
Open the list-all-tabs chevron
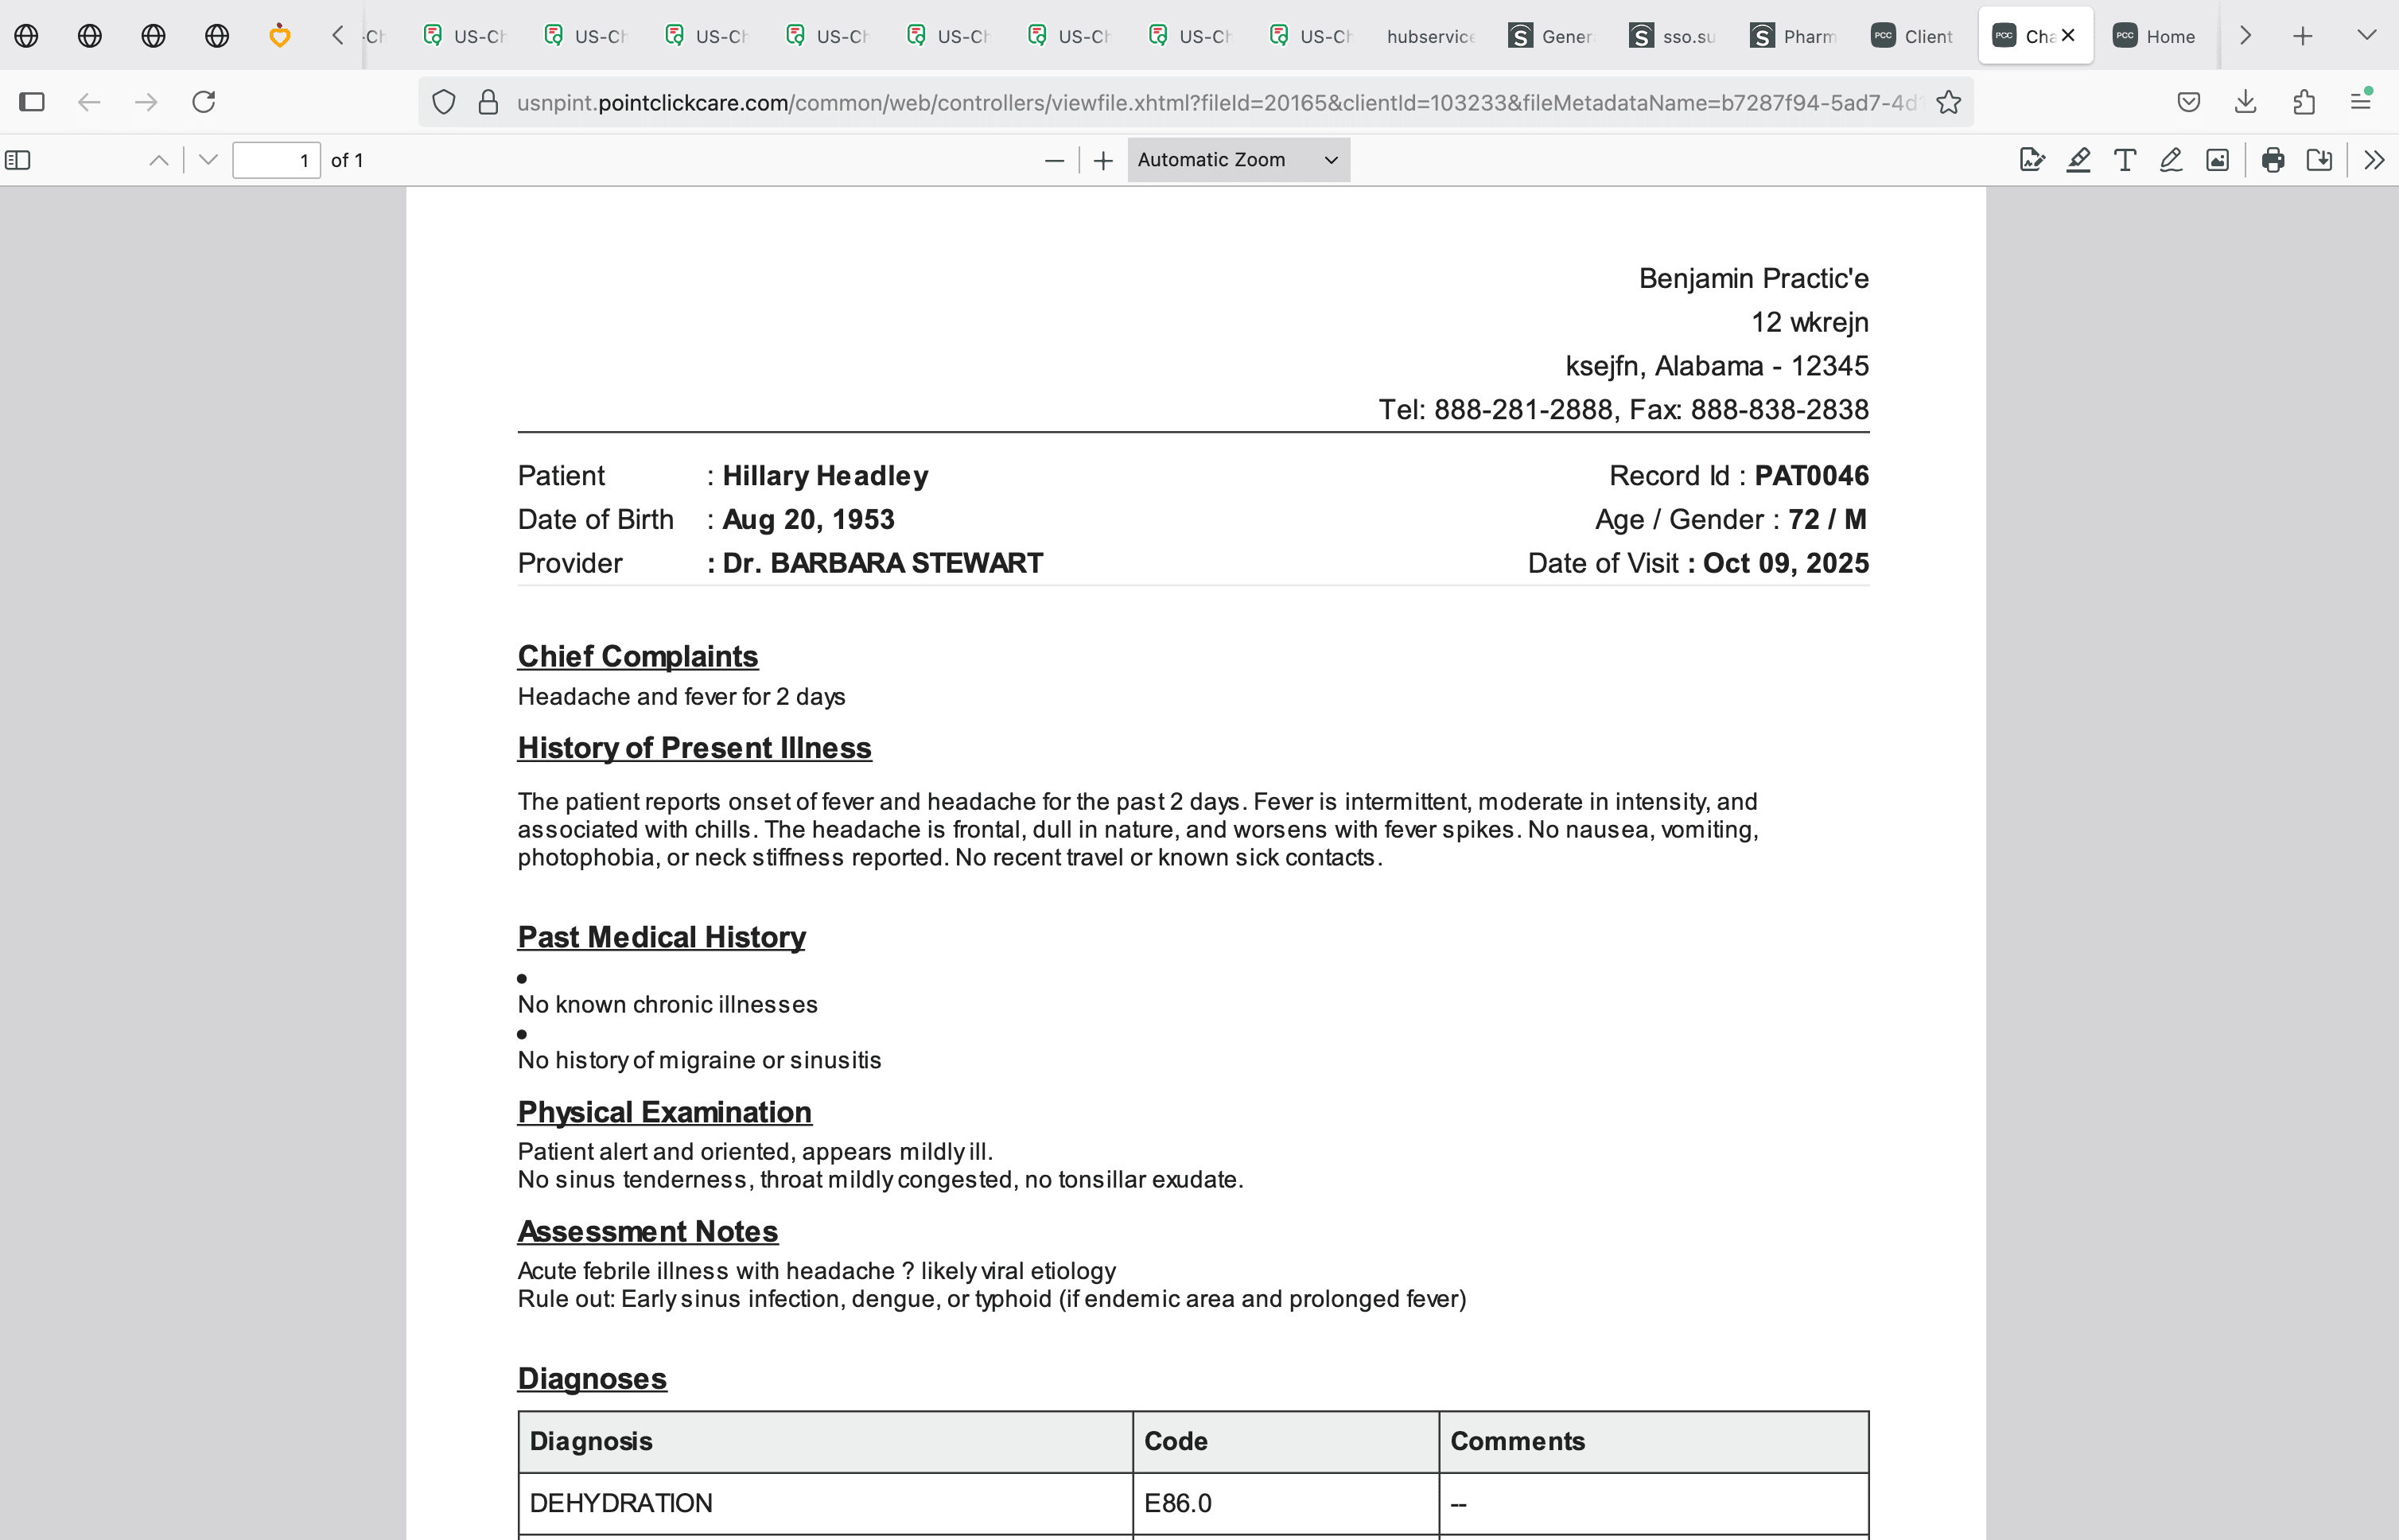(2366, 35)
